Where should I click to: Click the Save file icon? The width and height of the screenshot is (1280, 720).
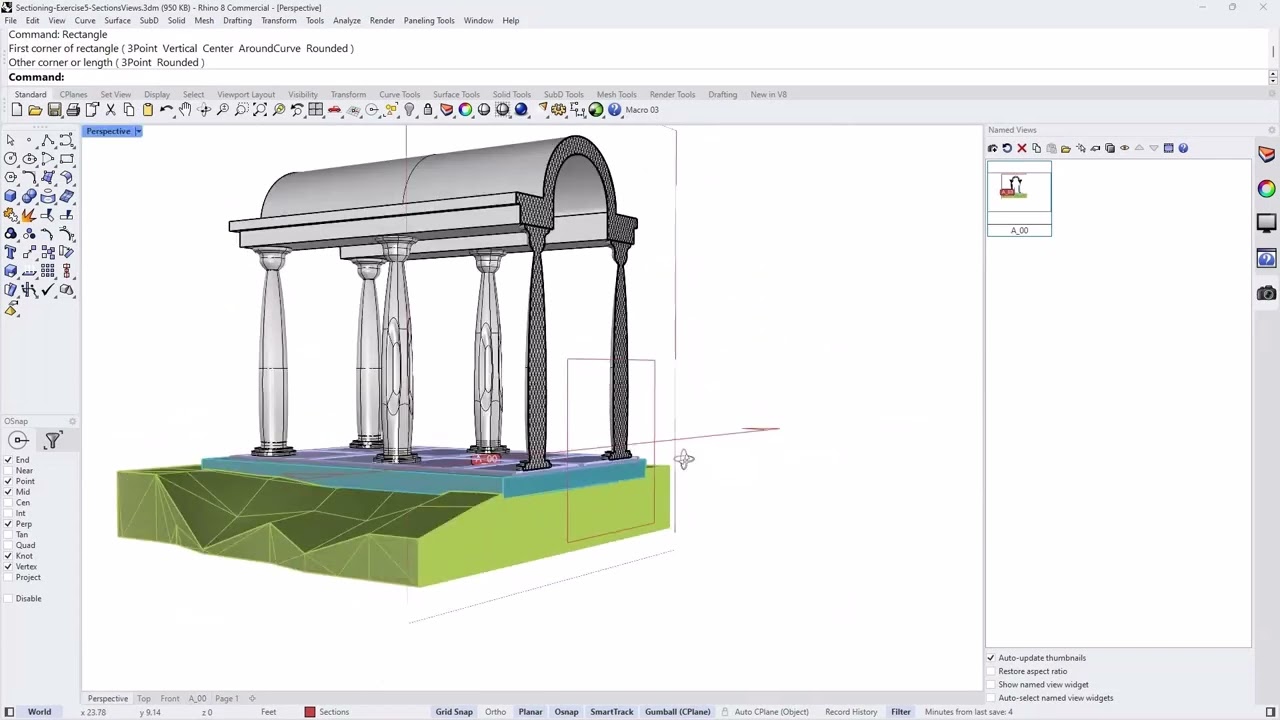tap(55, 110)
